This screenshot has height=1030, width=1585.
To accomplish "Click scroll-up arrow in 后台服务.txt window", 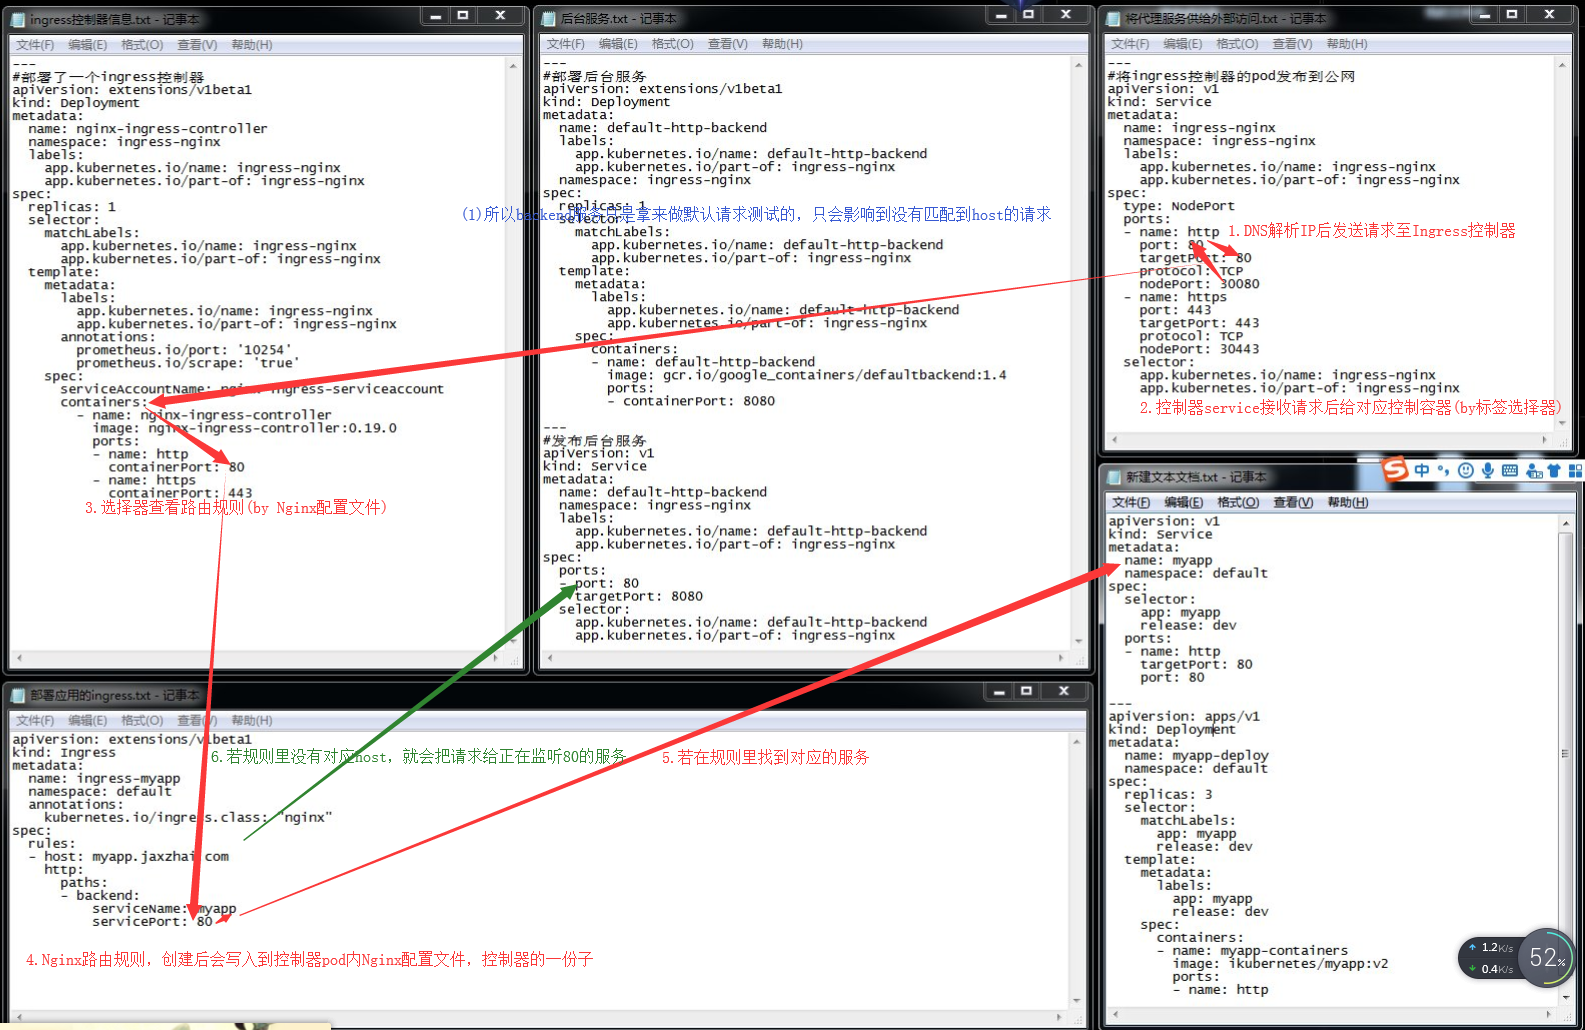I will 1079,64.
